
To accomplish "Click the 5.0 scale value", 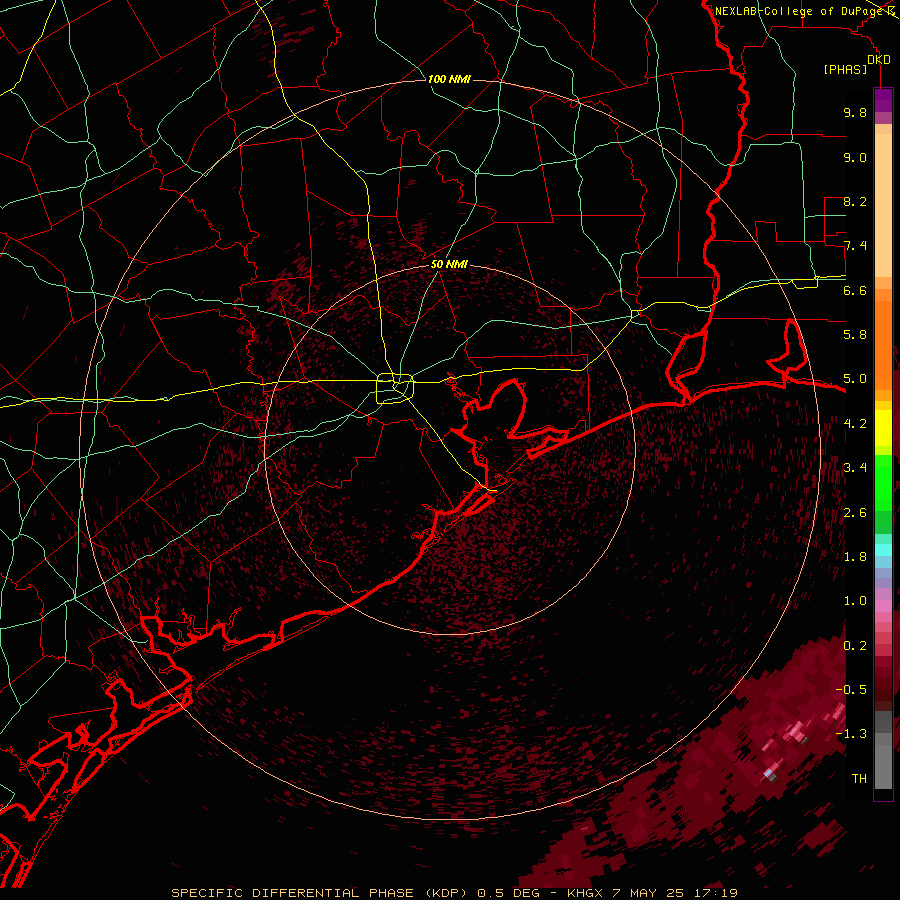I will 855,379.
